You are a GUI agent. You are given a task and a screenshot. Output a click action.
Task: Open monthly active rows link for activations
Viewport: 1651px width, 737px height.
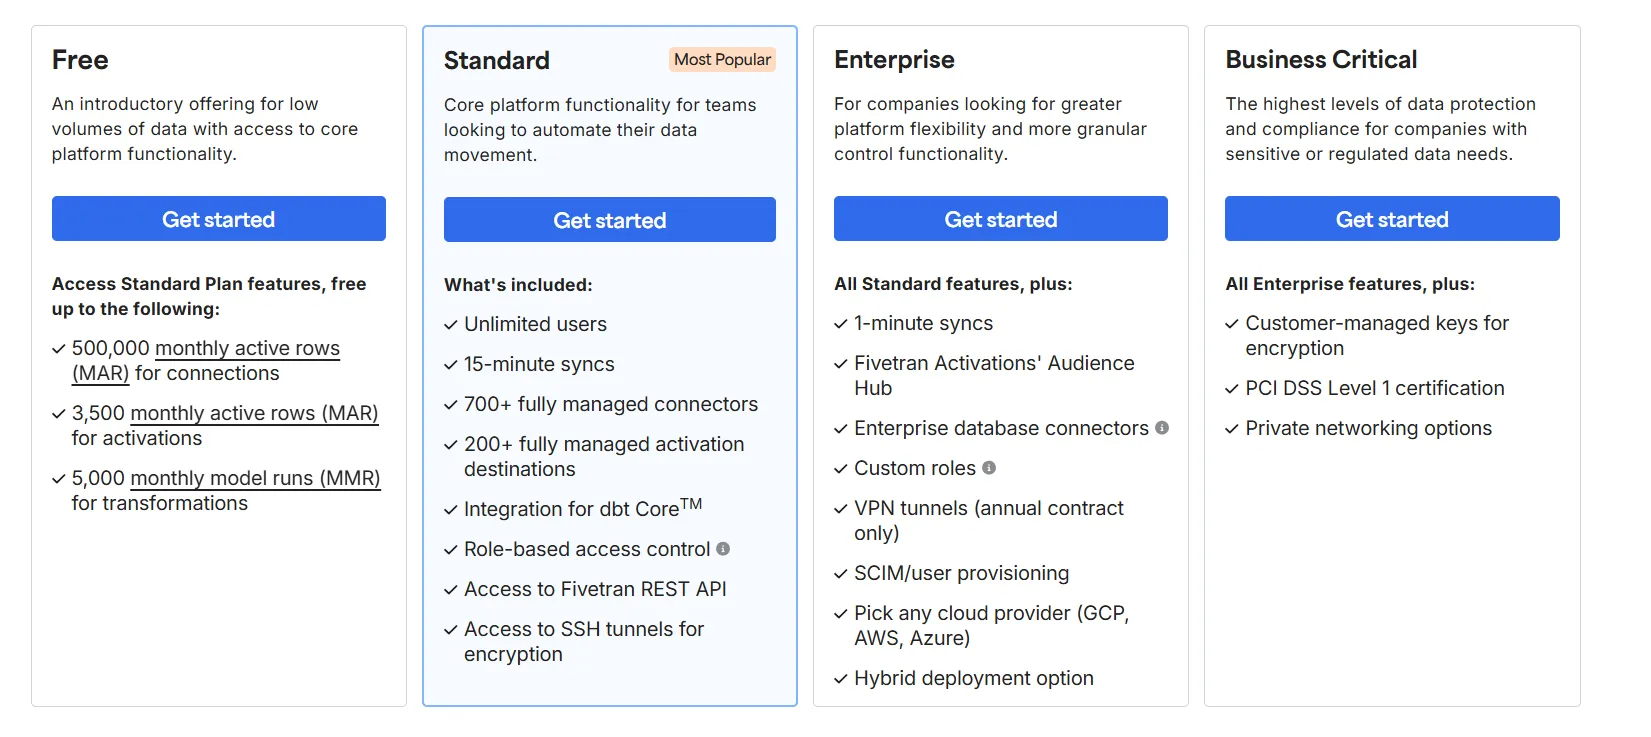click(x=254, y=414)
